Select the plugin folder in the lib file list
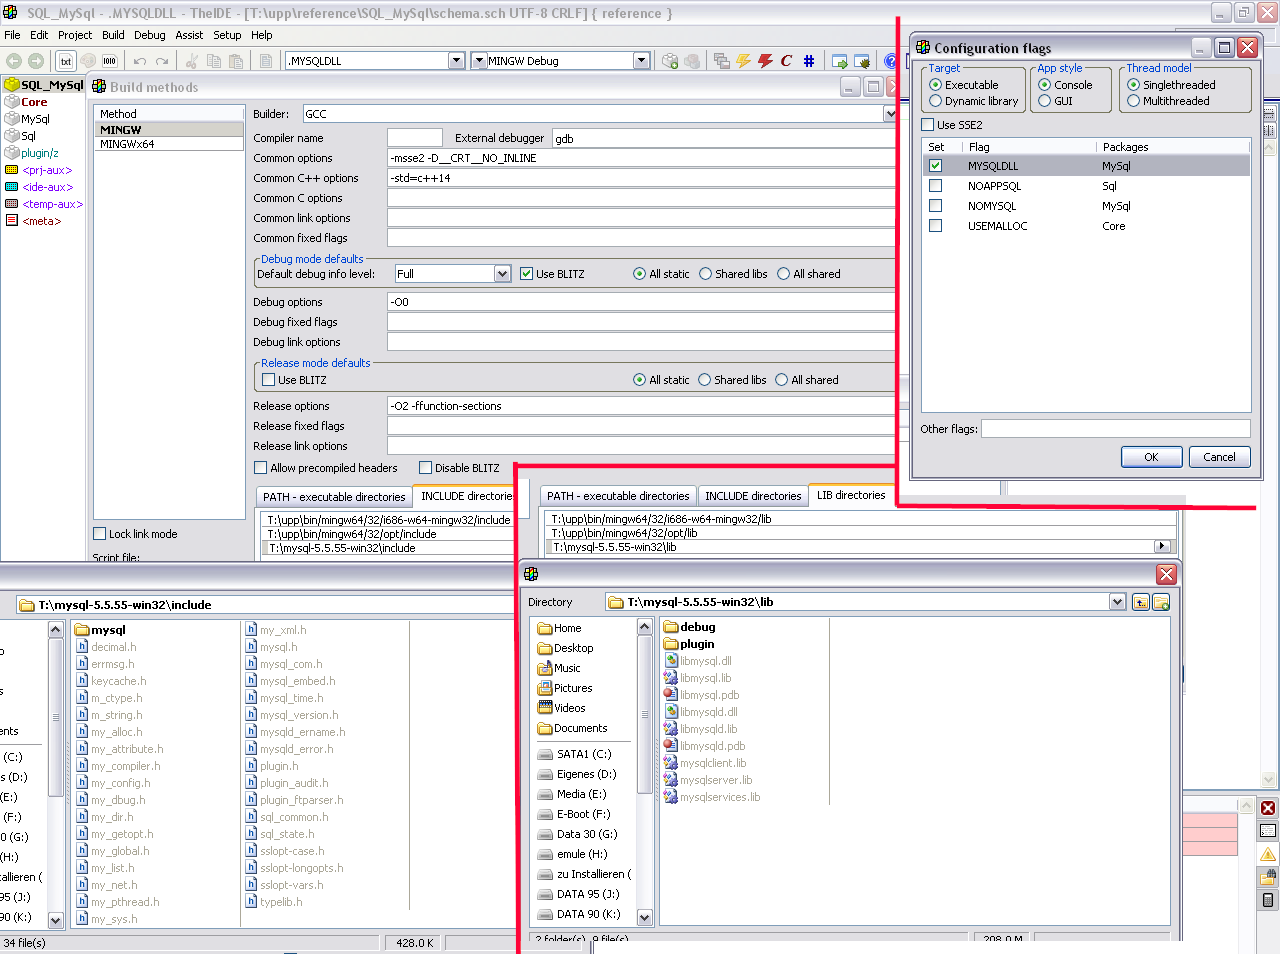 pyautogui.click(x=697, y=644)
